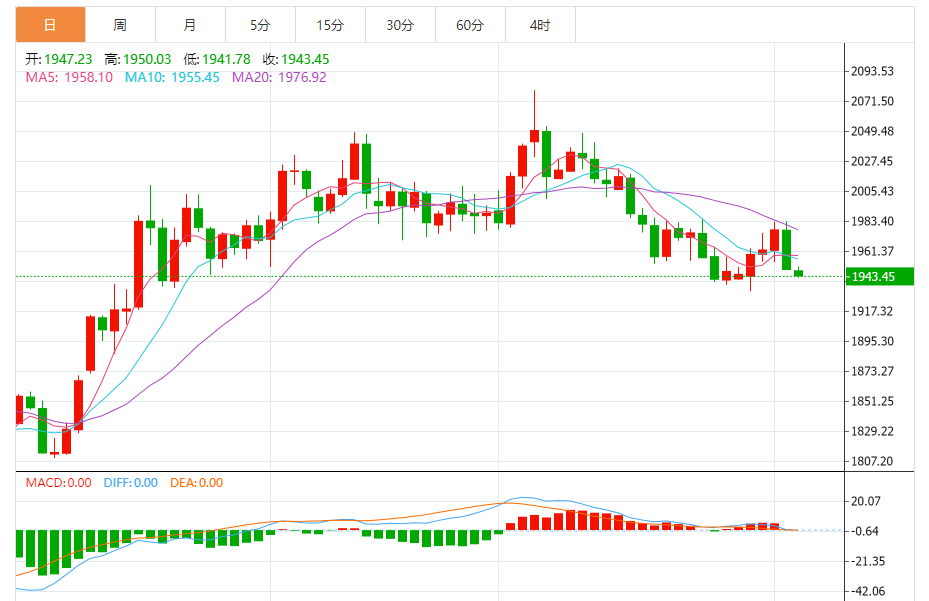Click the 高:1950.03 high price value
929x601 pixels.
pos(137,59)
